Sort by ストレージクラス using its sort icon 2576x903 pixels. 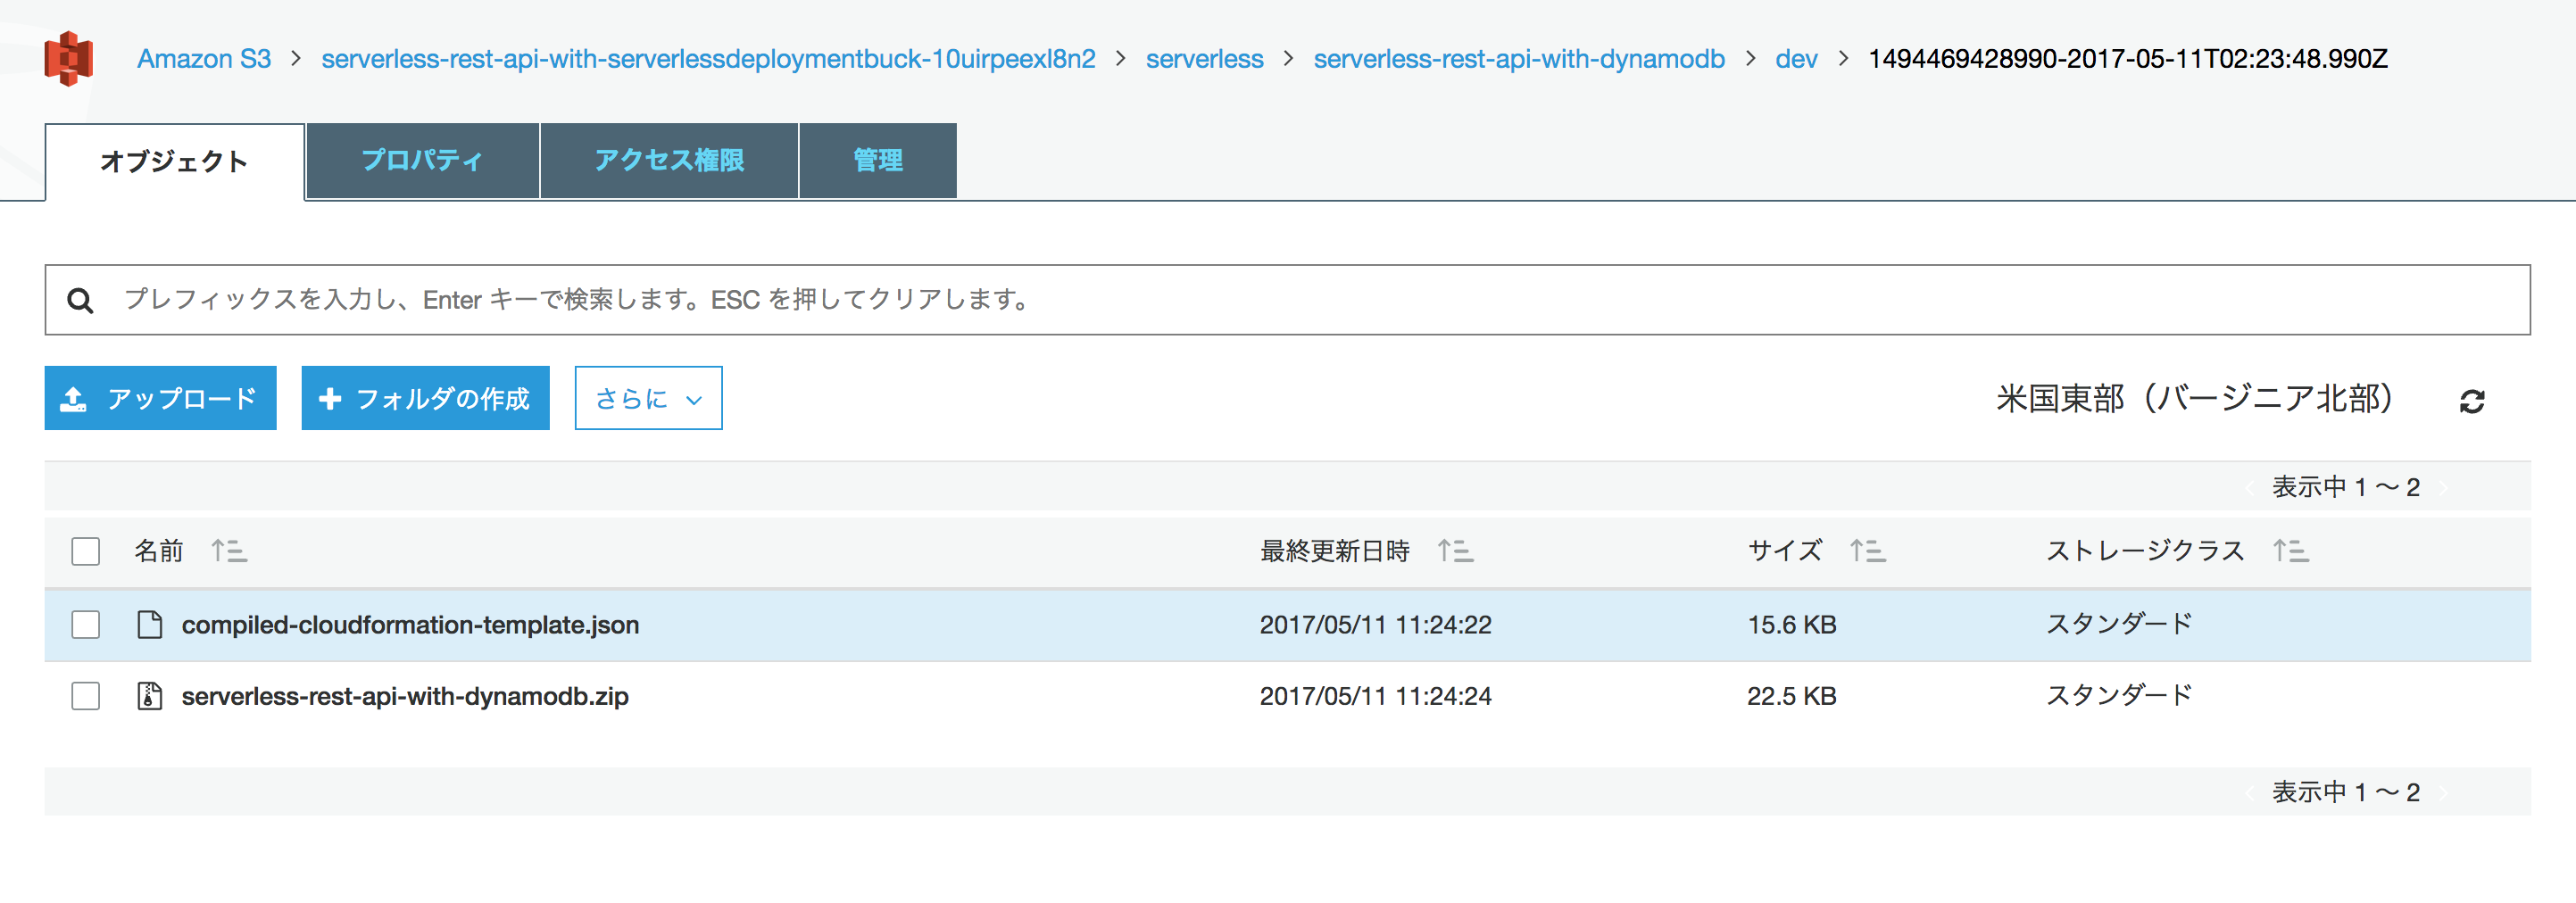pyautogui.click(x=2290, y=551)
